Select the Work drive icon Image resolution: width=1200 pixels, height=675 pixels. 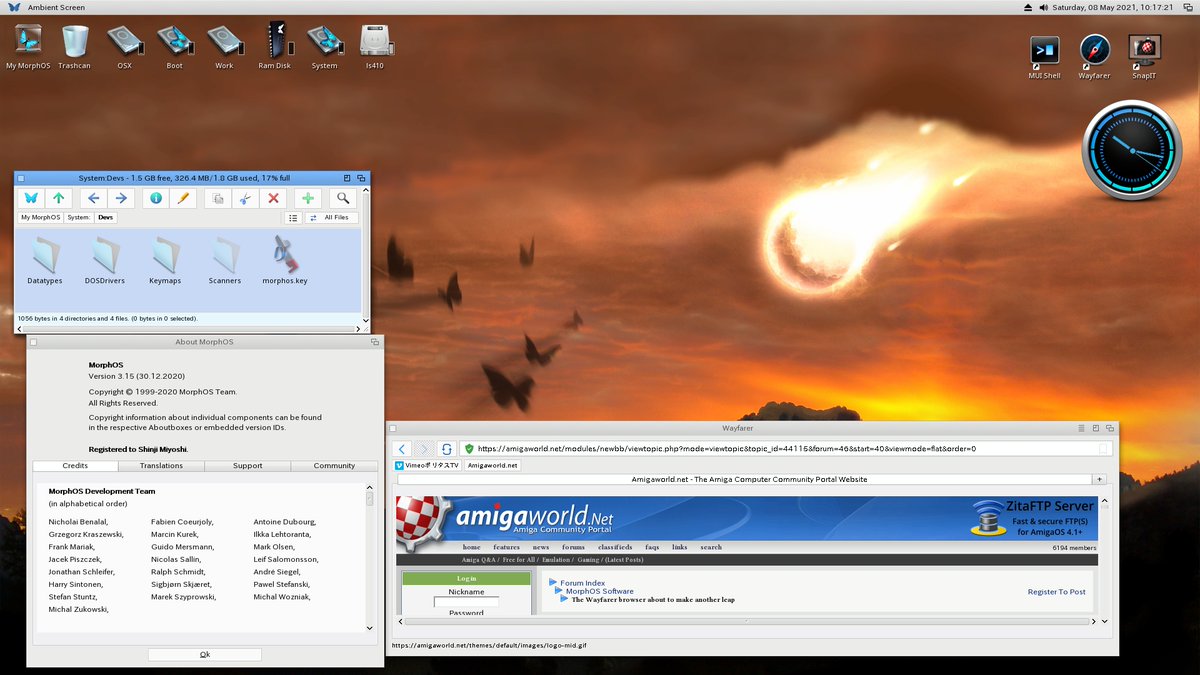click(x=224, y=46)
